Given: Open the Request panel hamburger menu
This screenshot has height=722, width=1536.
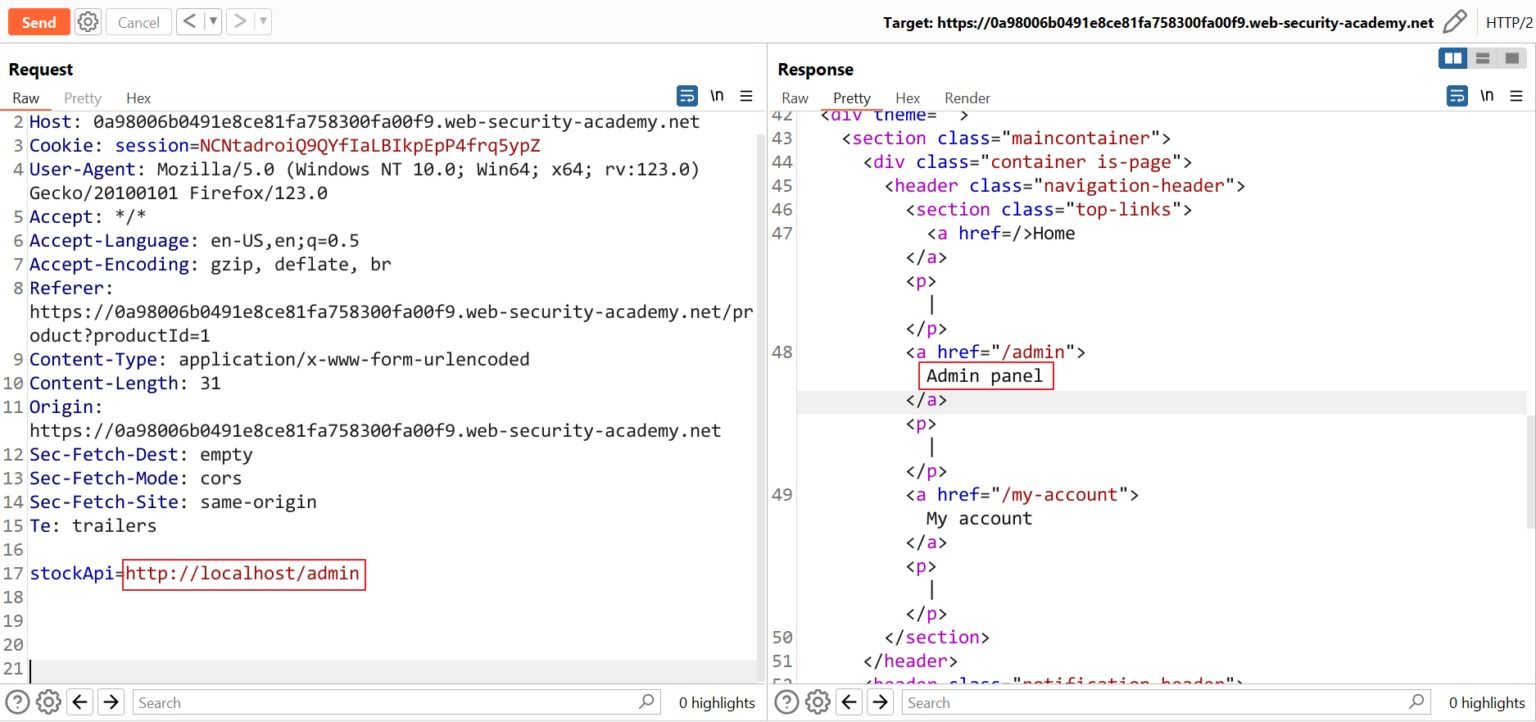Looking at the screenshot, I should 746,96.
